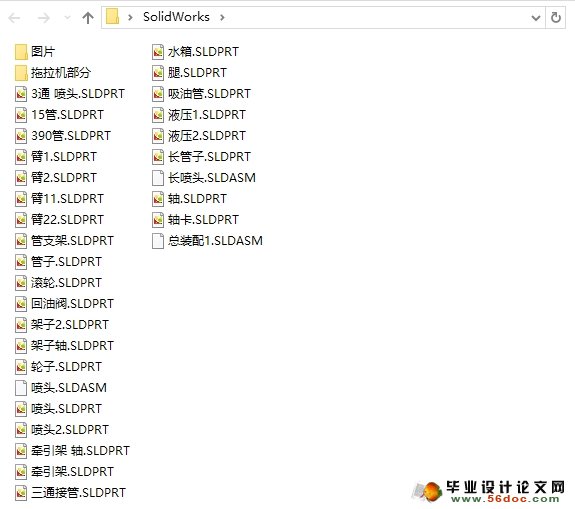Click file name 吸油管.SLDPRT

coord(209,94)
